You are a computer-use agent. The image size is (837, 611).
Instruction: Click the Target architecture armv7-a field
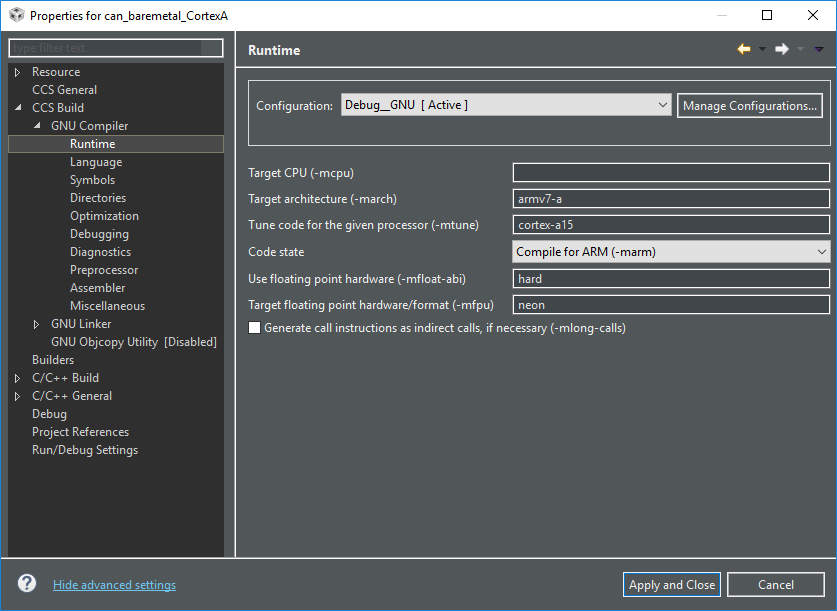pyautogui.click(x=671, y=199)
